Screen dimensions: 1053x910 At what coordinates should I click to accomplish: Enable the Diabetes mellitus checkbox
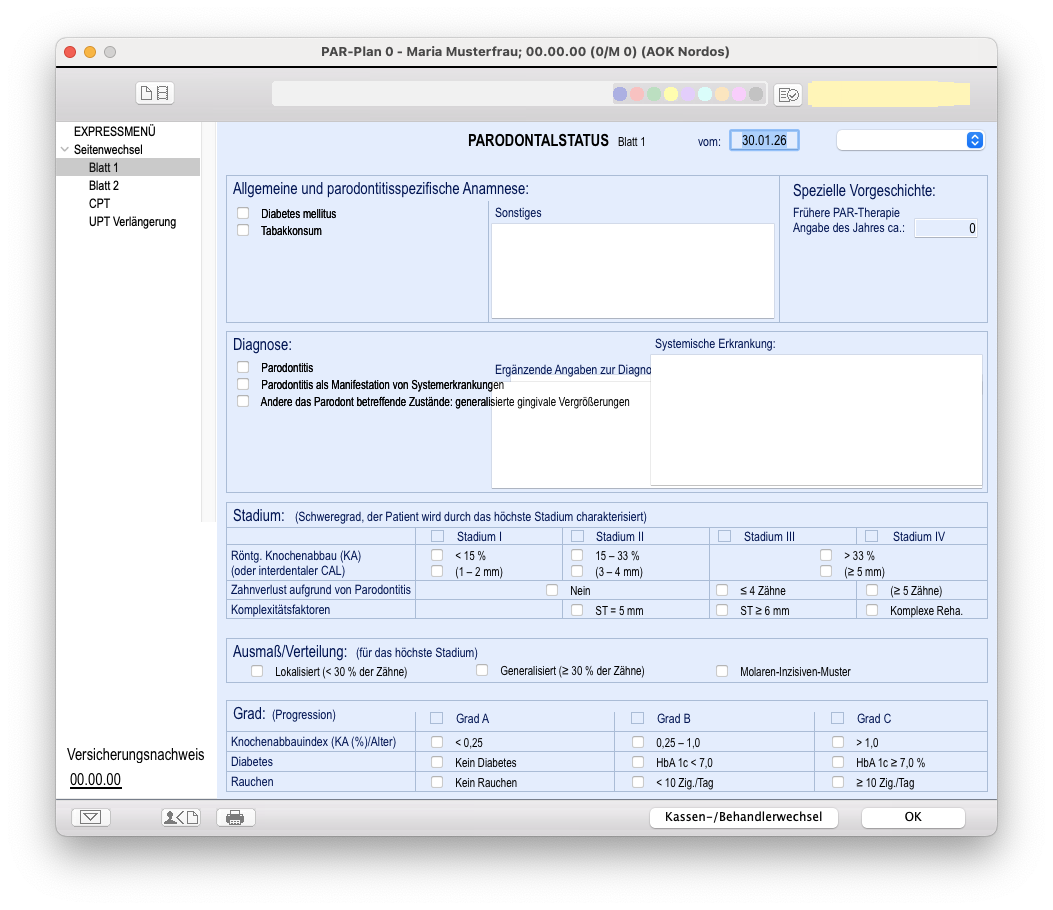click(243, 213)
